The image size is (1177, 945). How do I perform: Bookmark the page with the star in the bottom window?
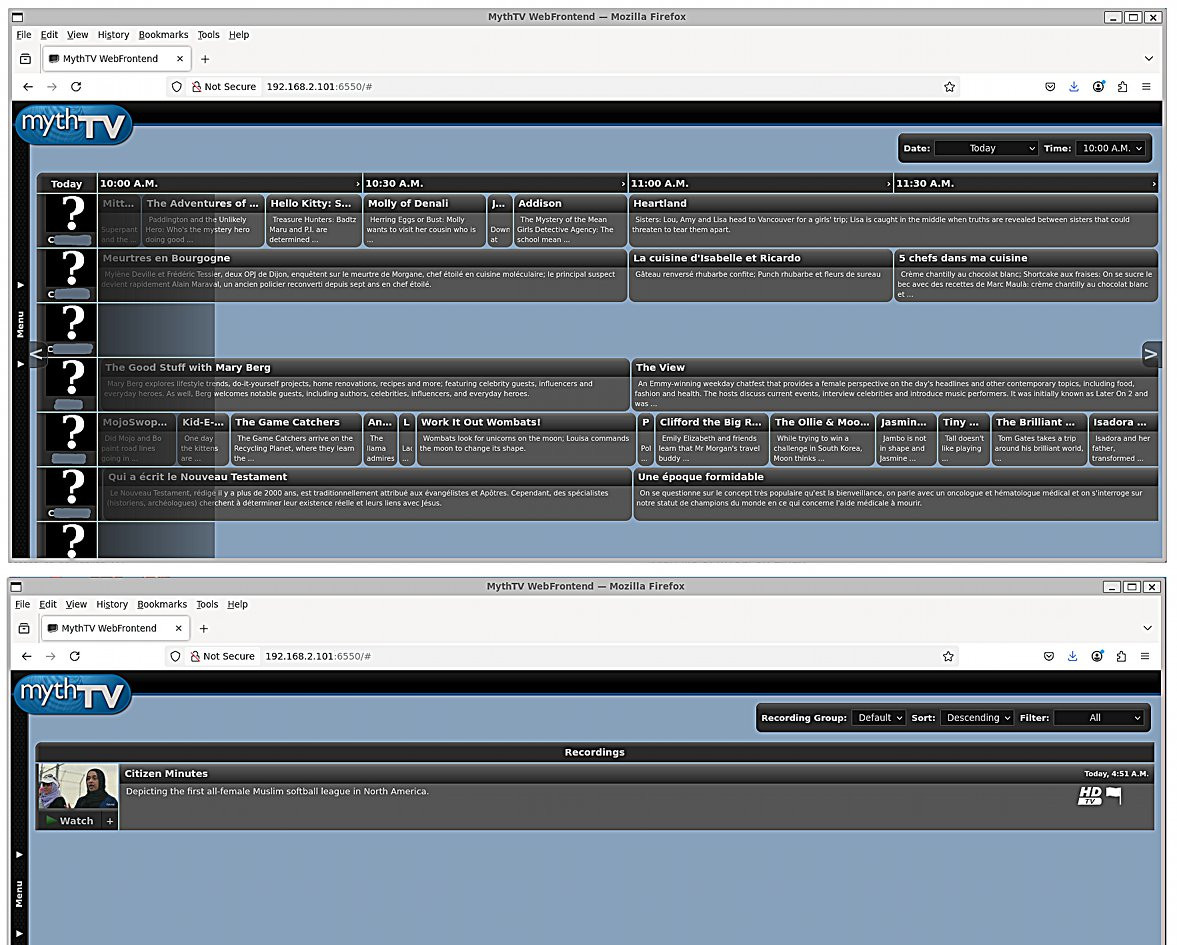coord(948,656)
